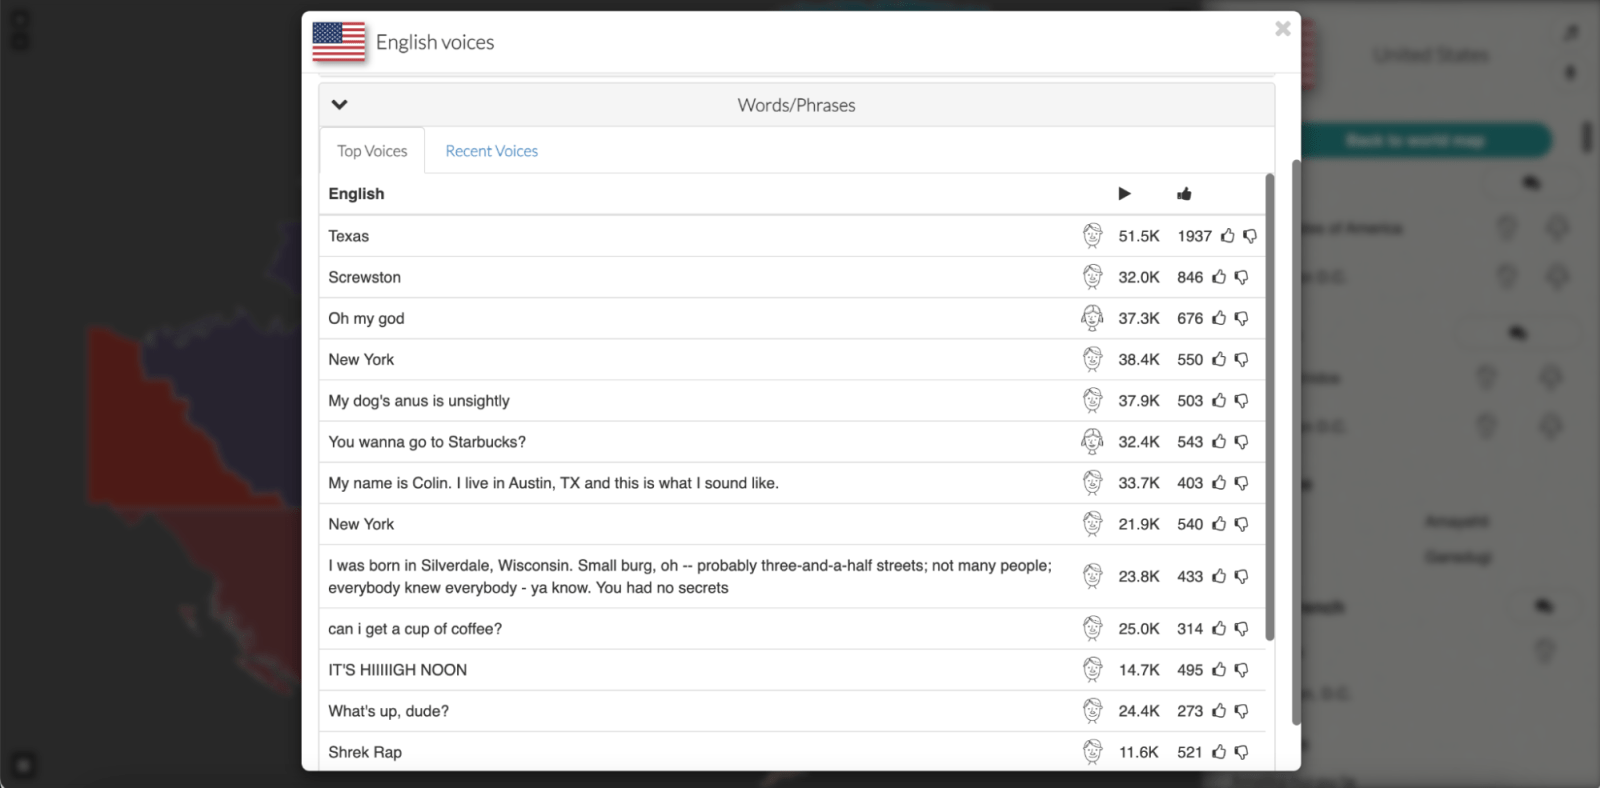Downvote can i get a cup of coffee?
The height and width of the screenshot is (788, 1600).
[1241, 629]
